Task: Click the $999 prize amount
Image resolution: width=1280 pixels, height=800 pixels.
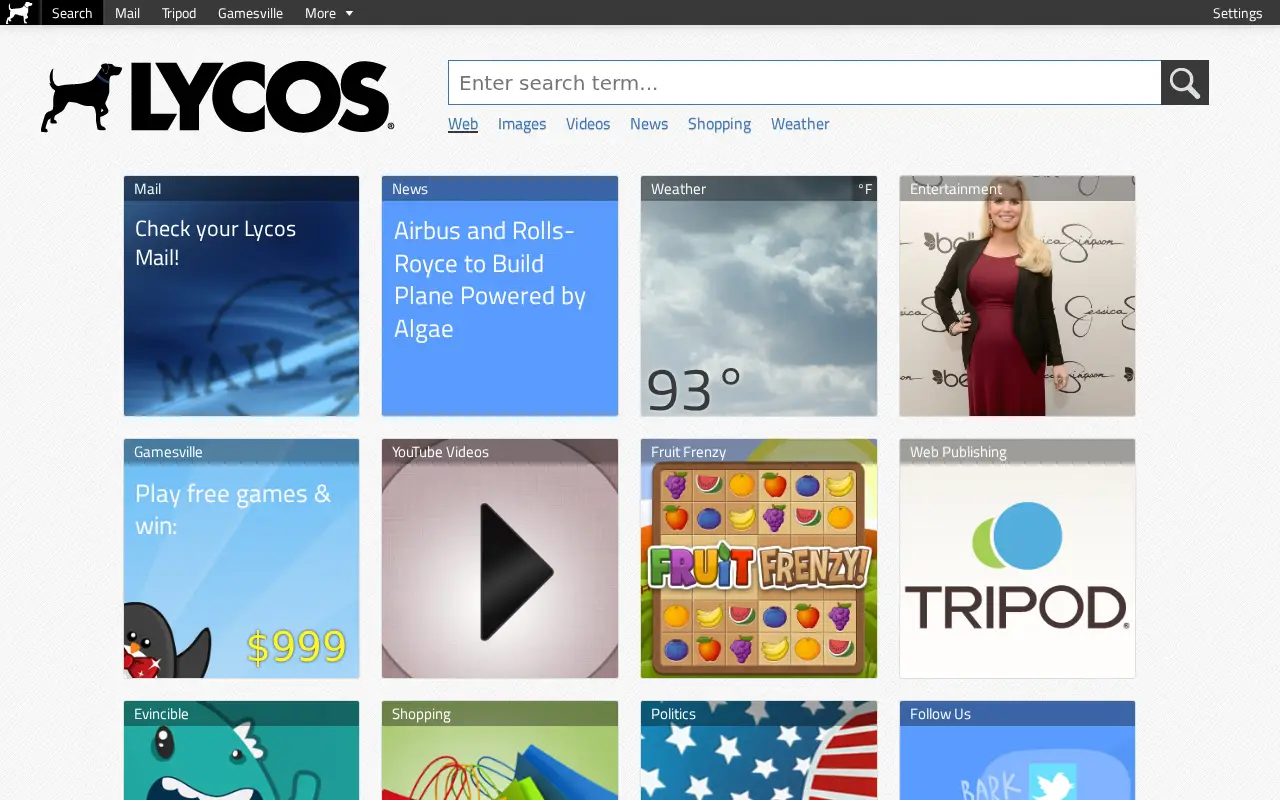Action: point(296,648)
